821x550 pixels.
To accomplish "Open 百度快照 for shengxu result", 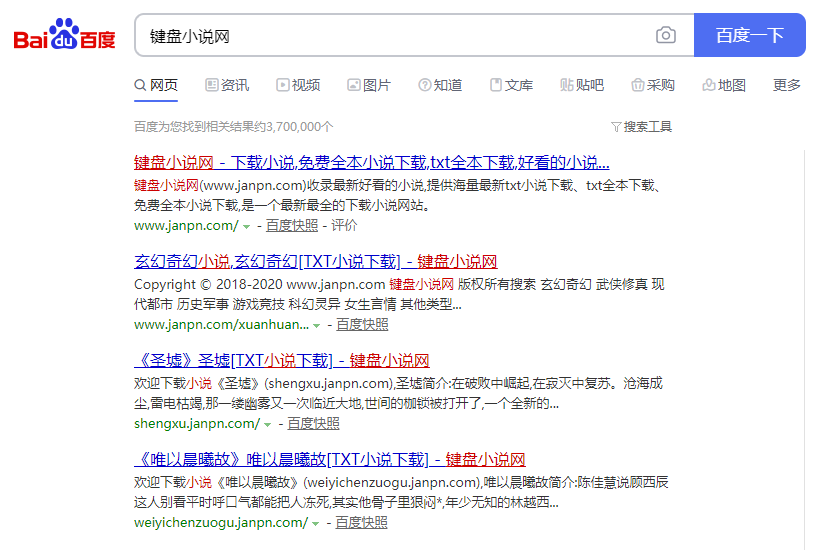I will [313, 424].
